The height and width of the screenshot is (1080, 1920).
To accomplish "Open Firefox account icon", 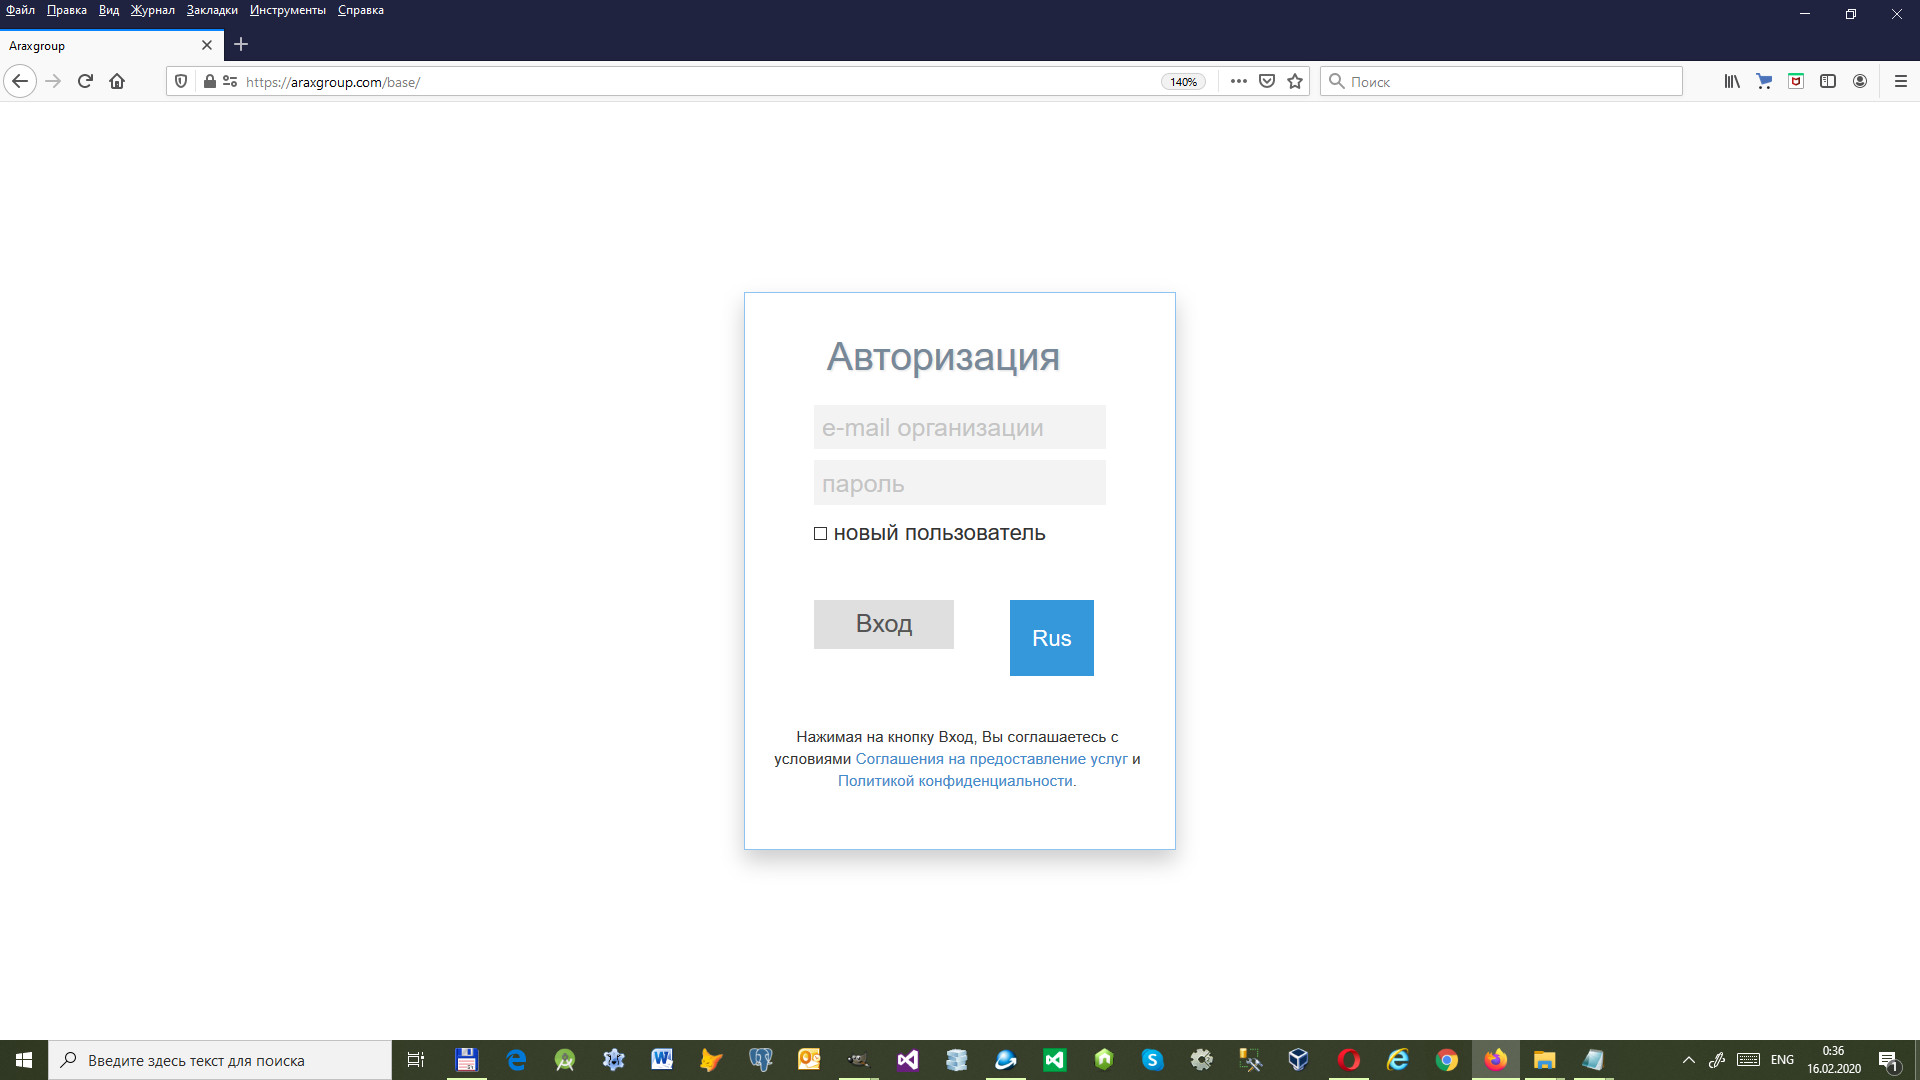I will click(1860, 82).
